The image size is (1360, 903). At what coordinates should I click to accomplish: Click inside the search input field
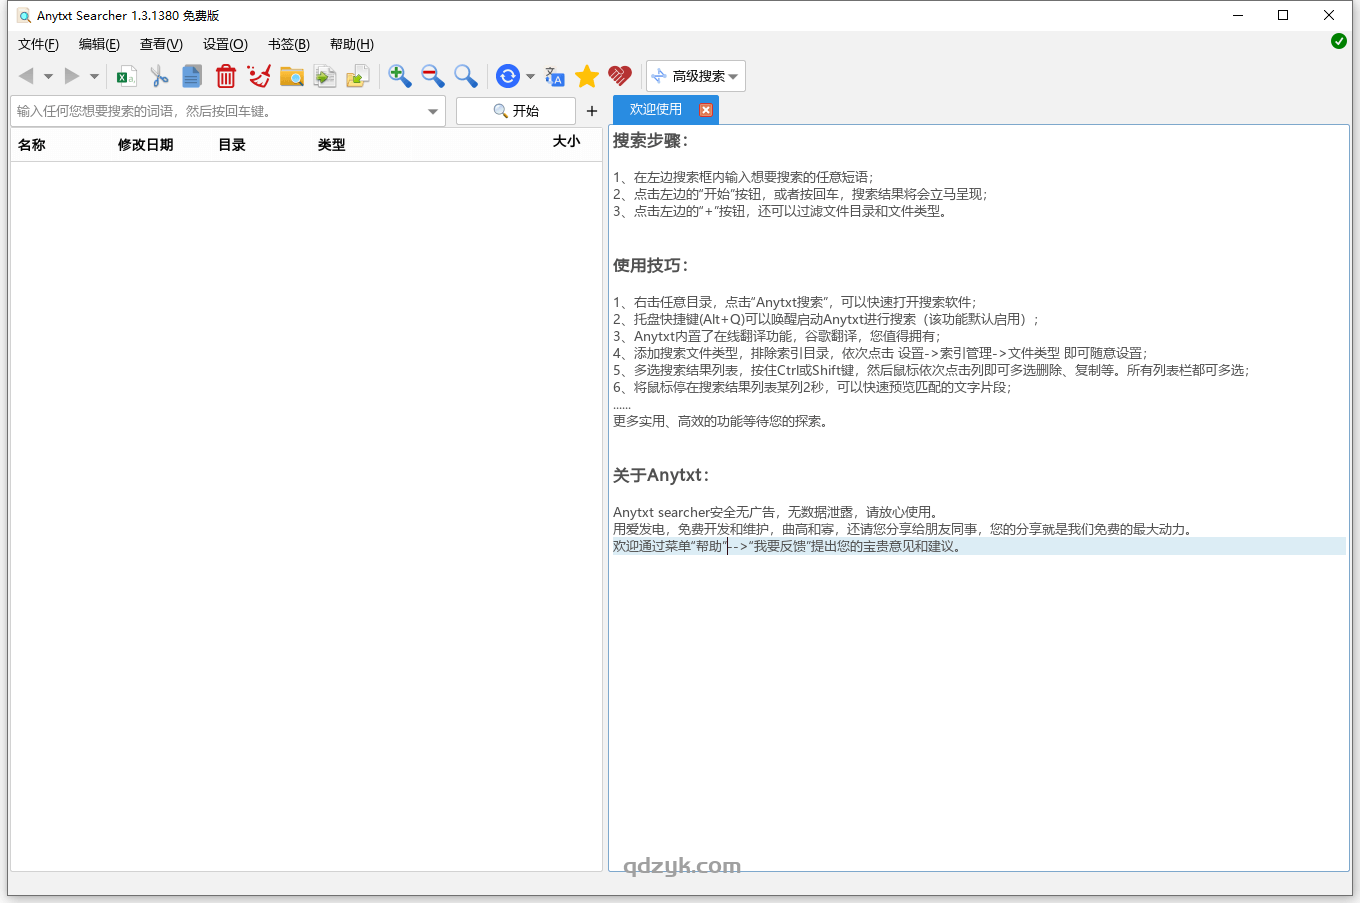coord(200,111)
